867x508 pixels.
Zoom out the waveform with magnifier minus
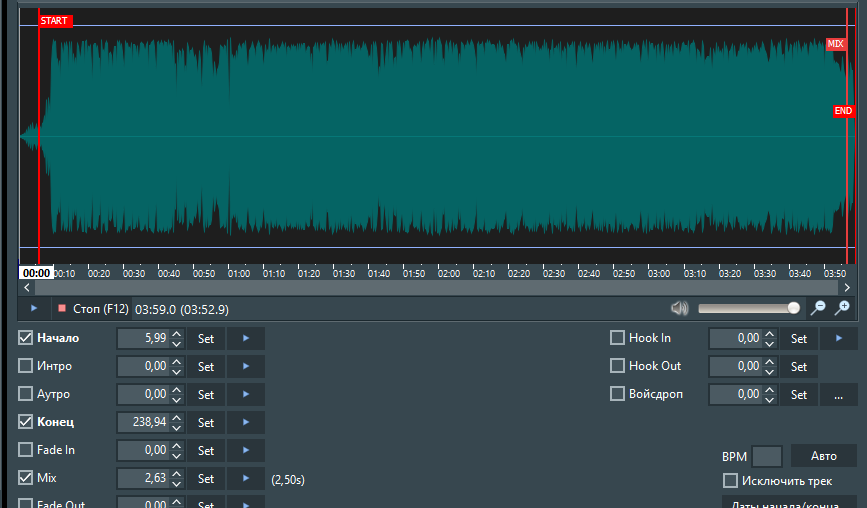click(818, 308)
